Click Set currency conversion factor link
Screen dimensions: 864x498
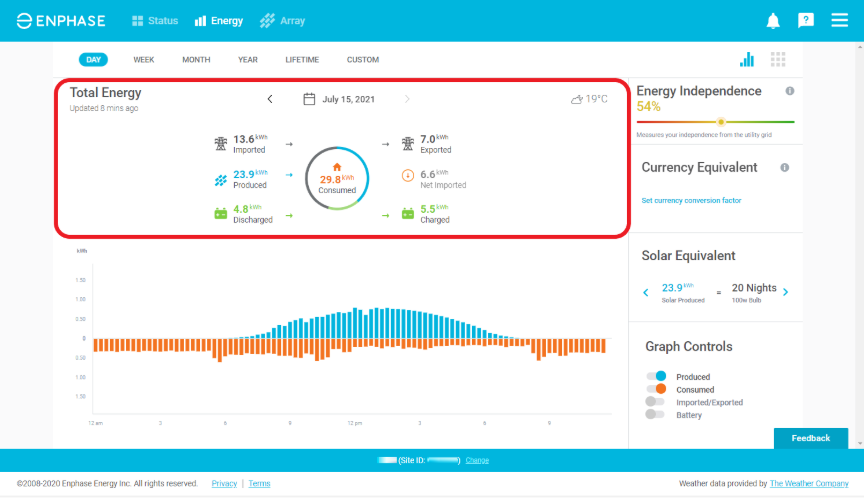point(691,201)
